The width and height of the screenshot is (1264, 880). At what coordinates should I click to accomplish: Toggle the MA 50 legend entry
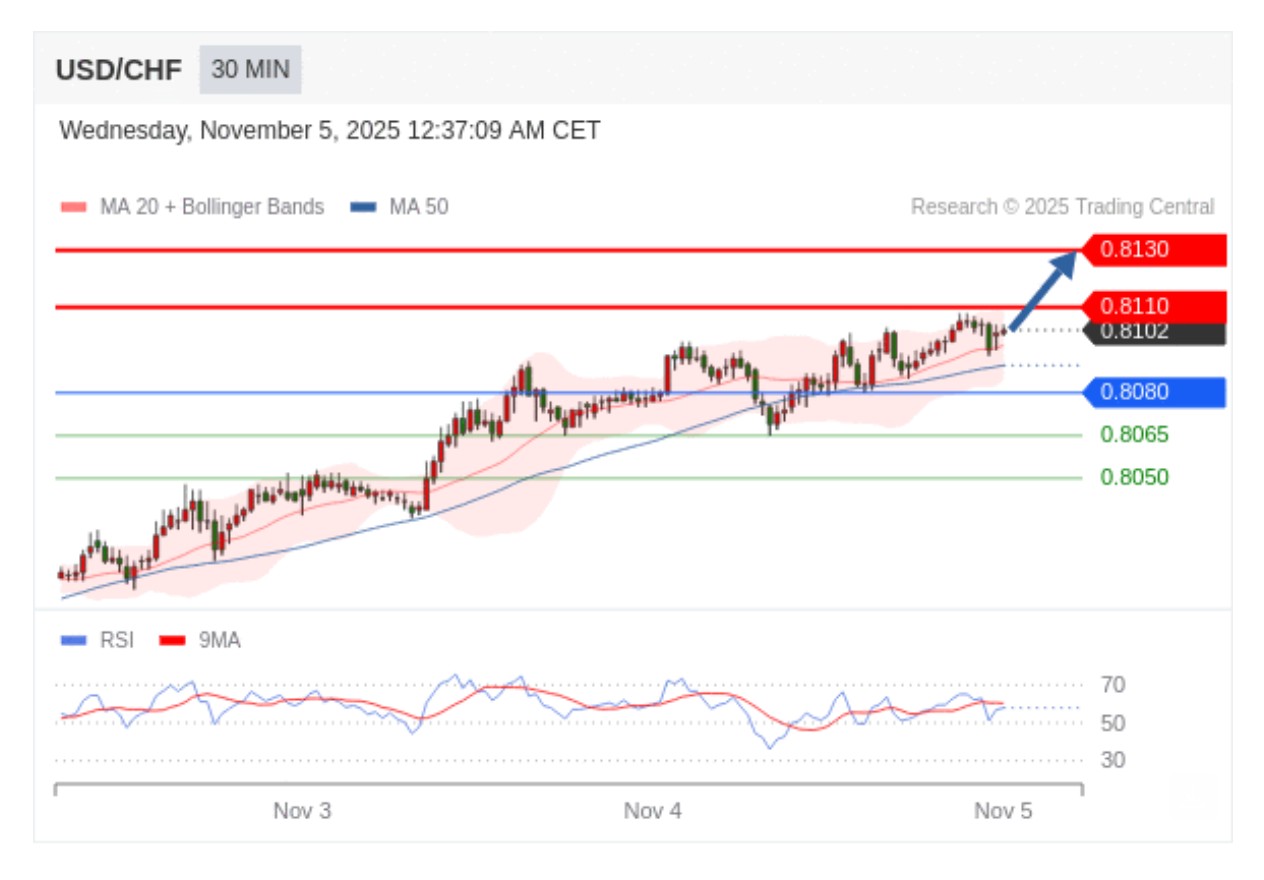399,207
